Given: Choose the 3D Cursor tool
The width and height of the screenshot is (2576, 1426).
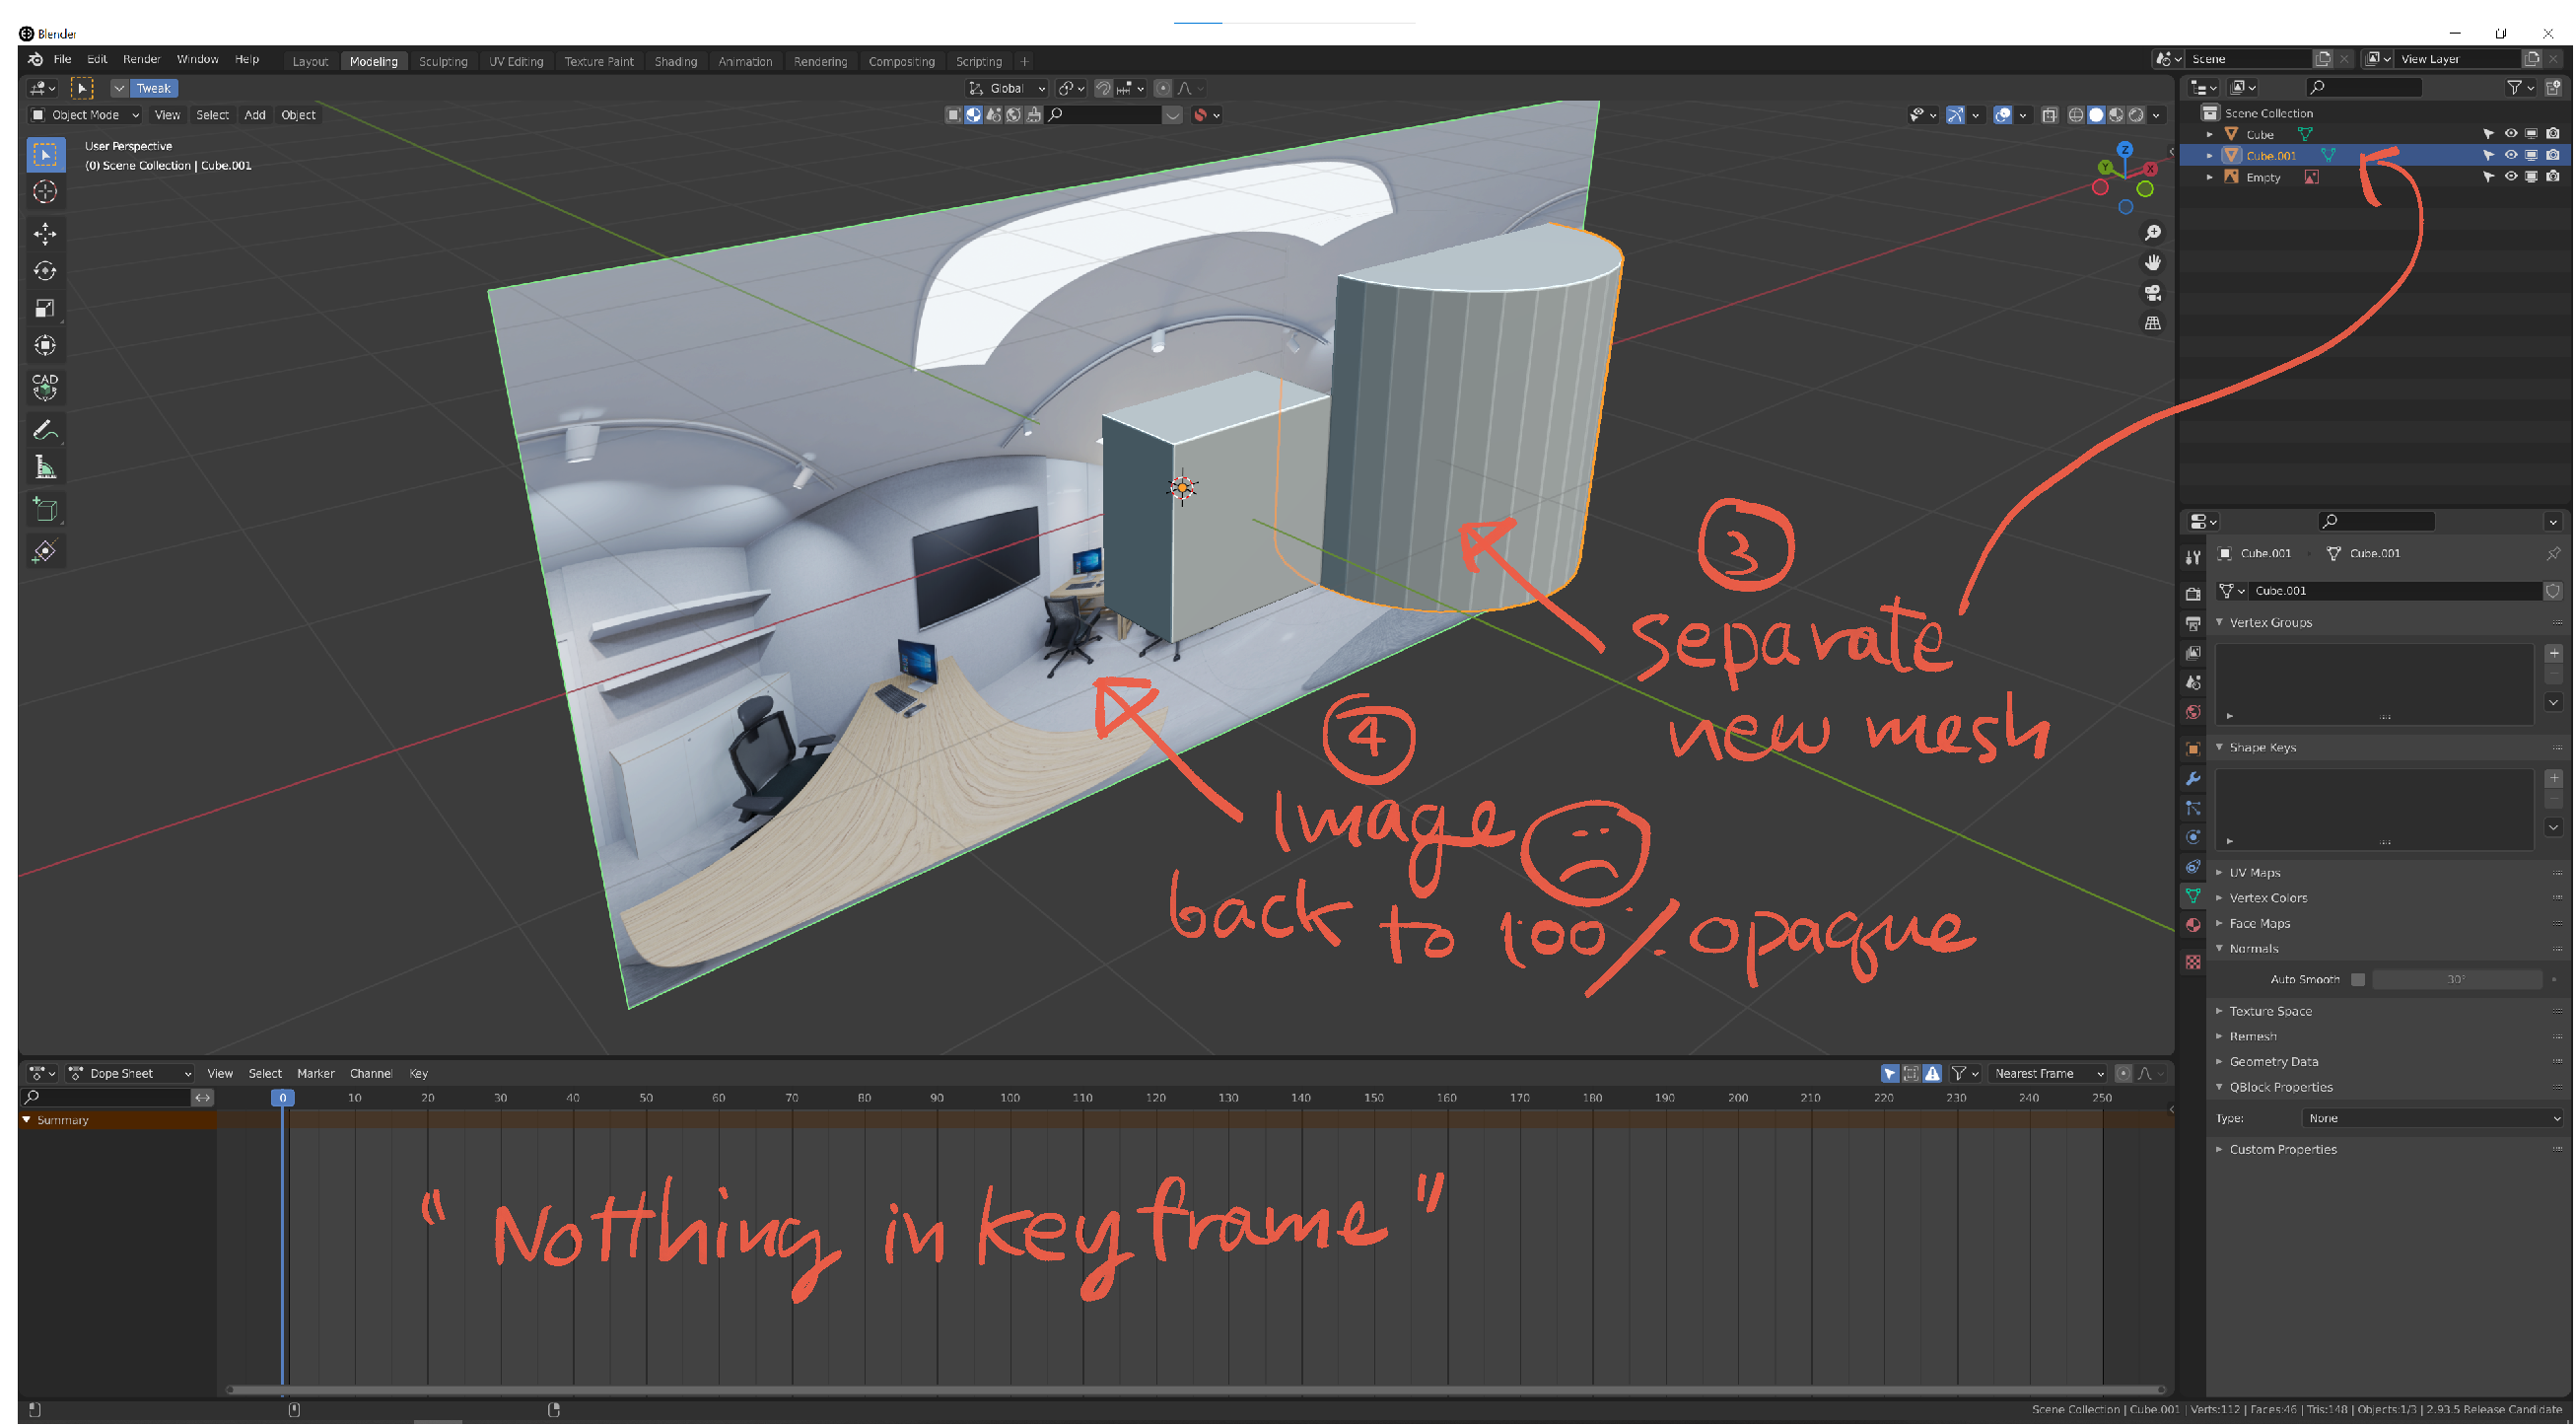Looking at the screenshot, I should (45, 192).
